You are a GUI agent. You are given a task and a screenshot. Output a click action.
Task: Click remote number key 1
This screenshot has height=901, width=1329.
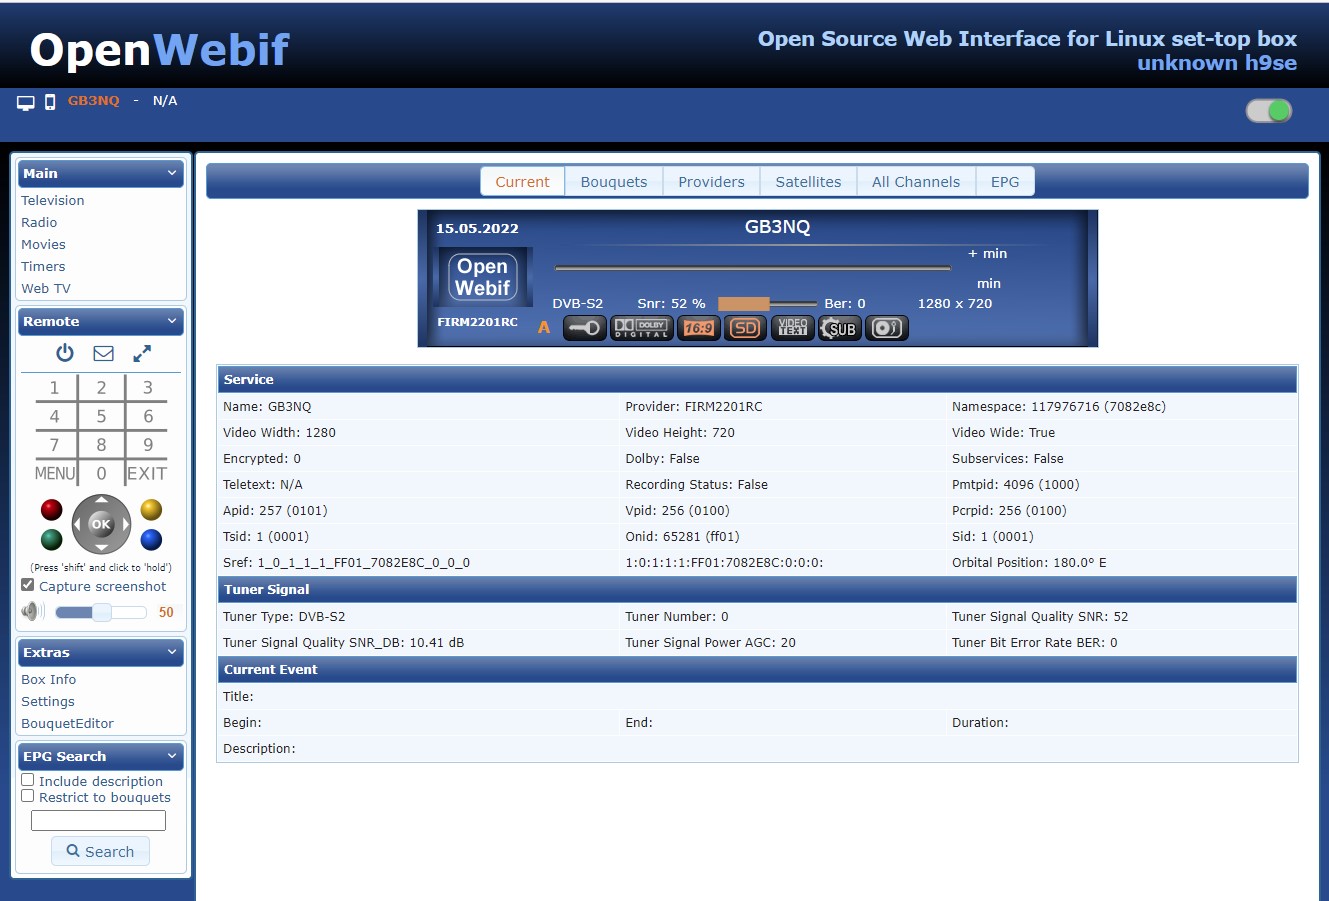pyautogui.click(x=55, y=388)
